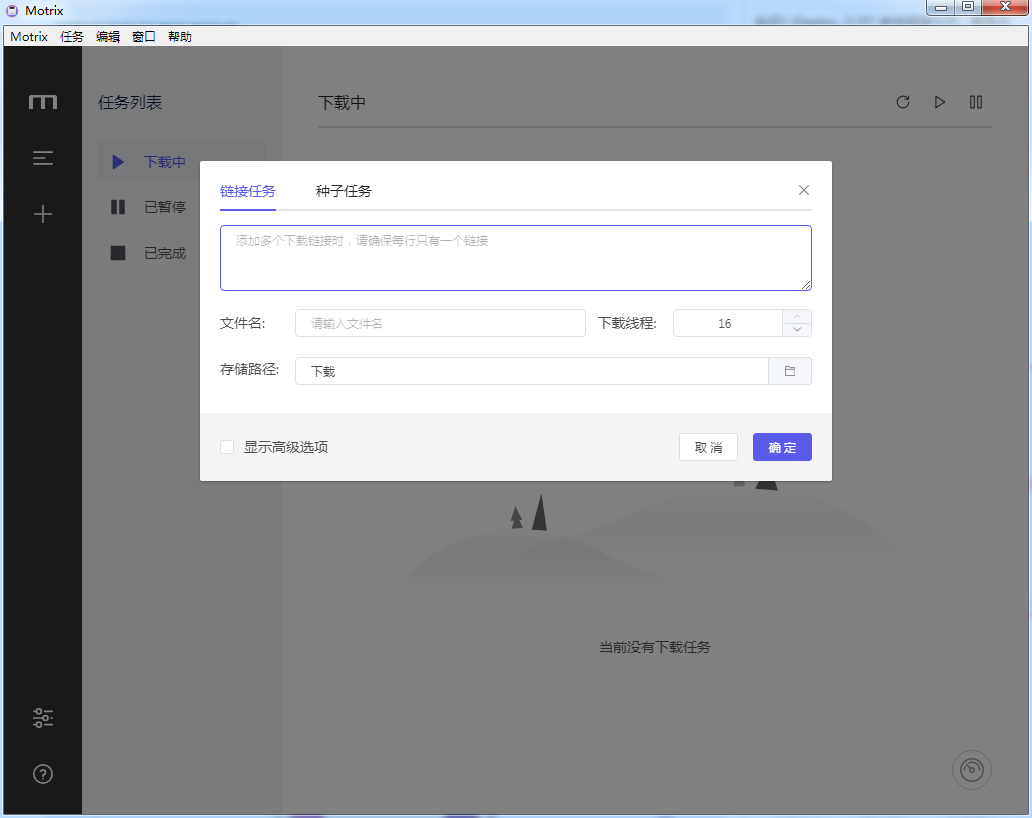
Task: Open a new task with the plus icon
Action: pos(42,213)
